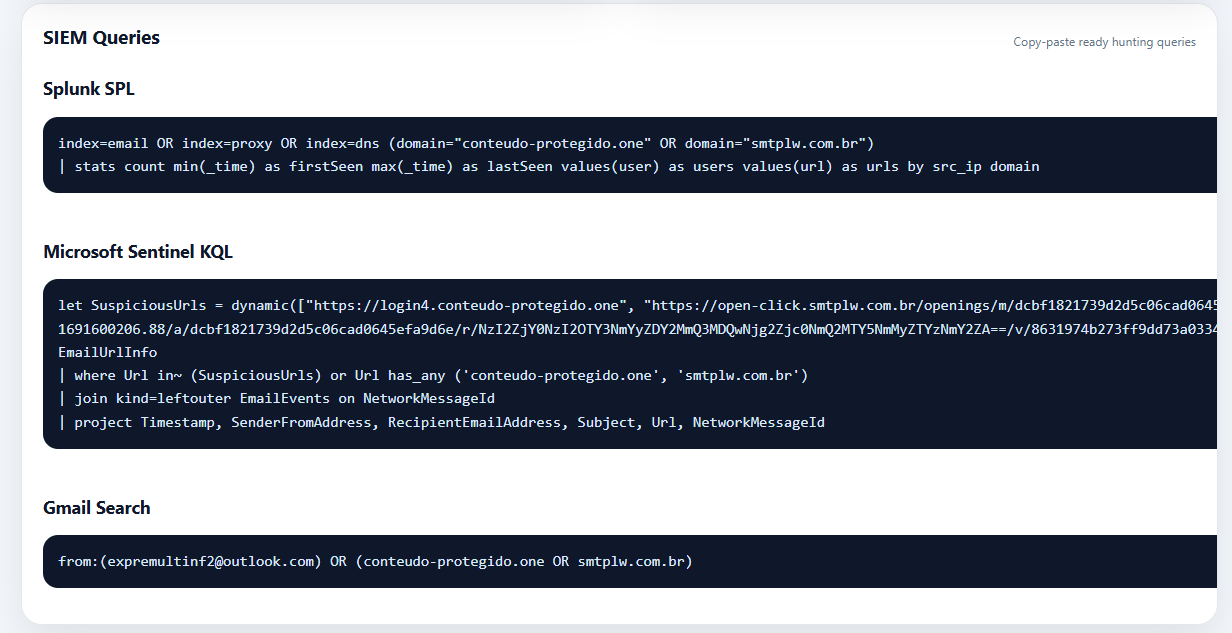
Task: Click the "Splunk SPL" heading
Action: coord(89,89)
